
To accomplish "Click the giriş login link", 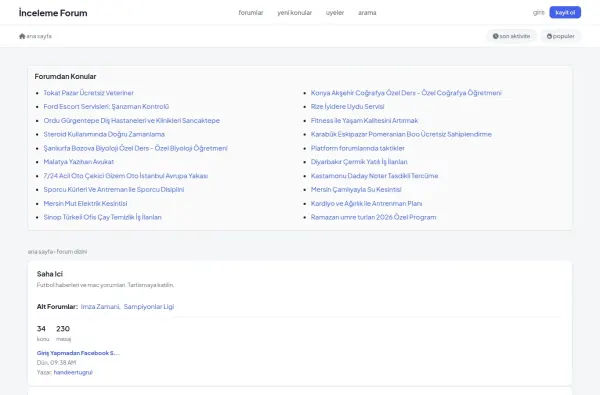I will pyautogui.click(x=538, y=12).
